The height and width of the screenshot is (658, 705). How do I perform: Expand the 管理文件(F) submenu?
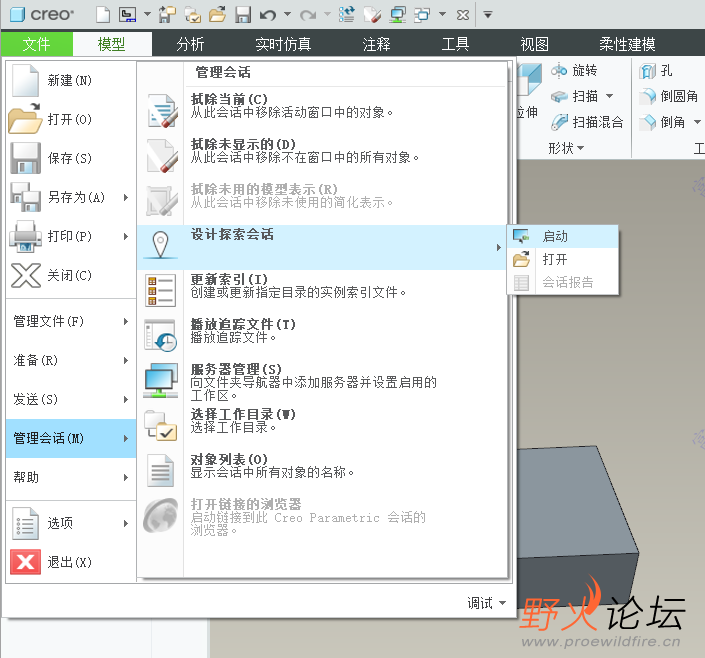(71, 321)
